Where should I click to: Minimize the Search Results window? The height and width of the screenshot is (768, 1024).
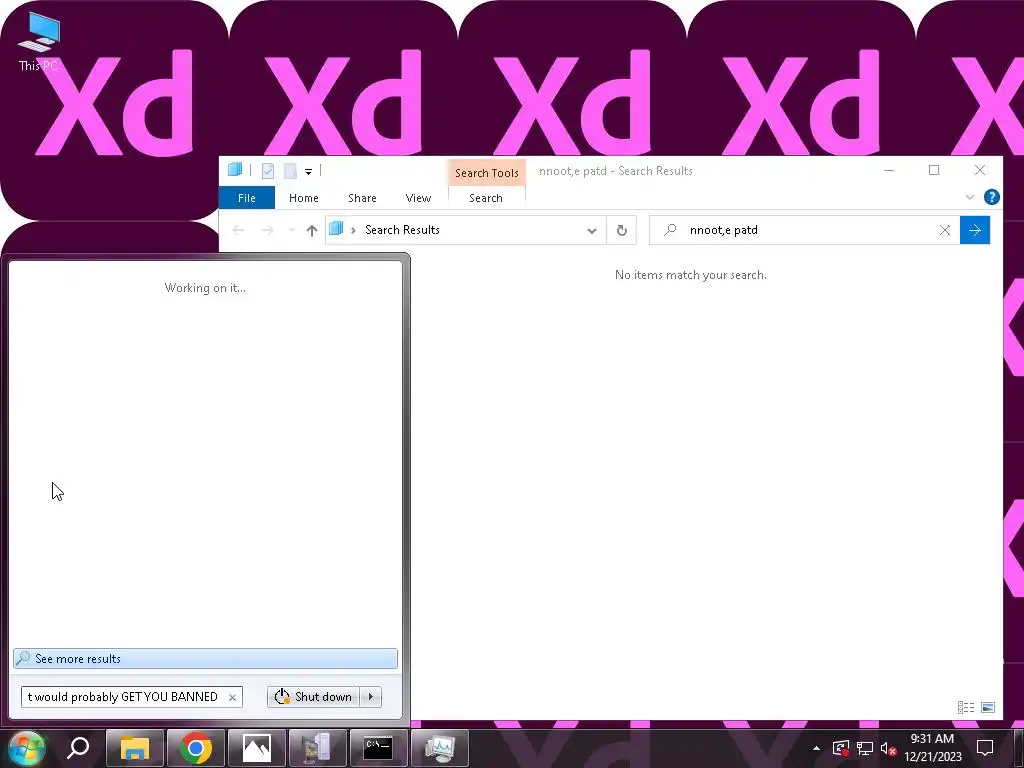point(889,170)
